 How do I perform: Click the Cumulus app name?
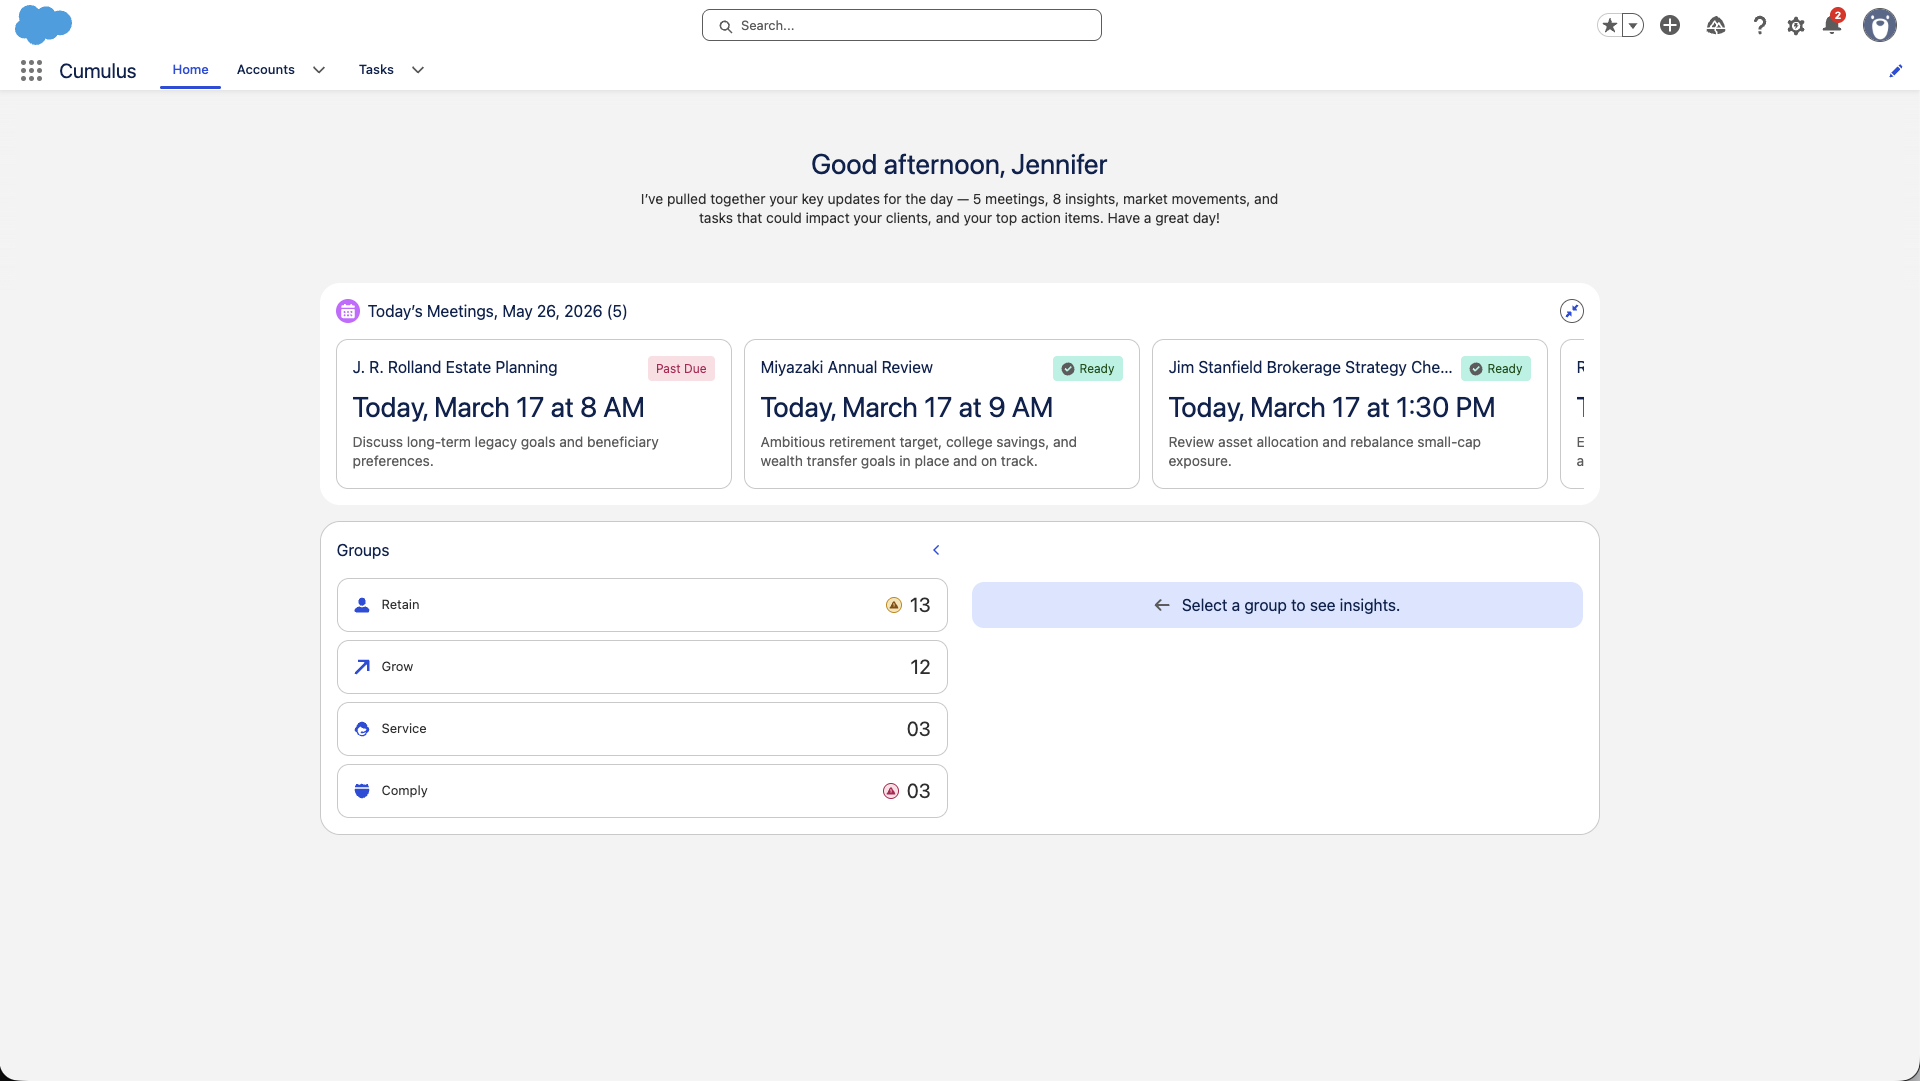coord(97,71)
